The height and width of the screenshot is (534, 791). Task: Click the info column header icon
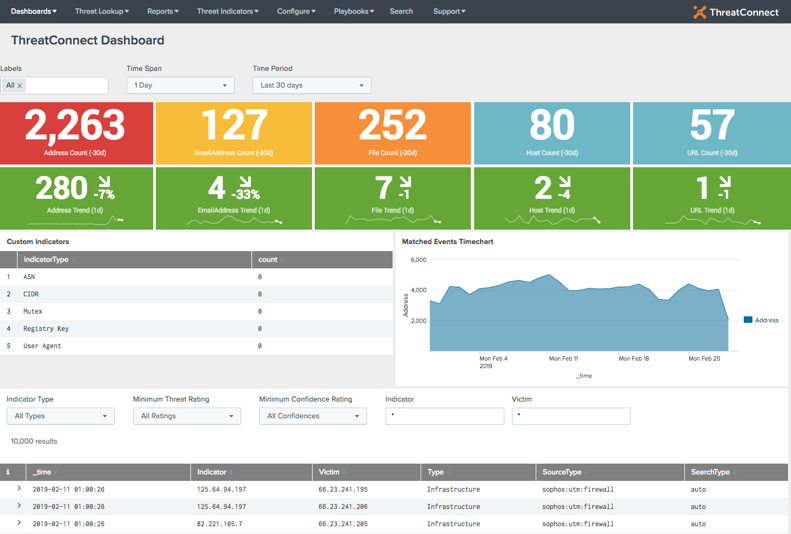[x=8, y=472]
